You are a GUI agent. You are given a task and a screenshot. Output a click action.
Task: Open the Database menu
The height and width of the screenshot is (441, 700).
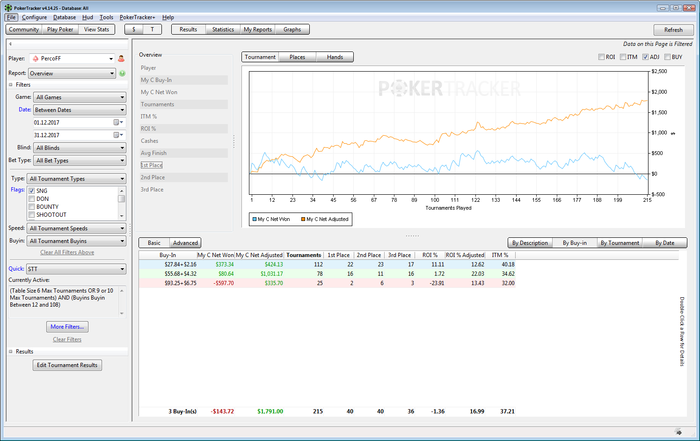tap(64, 17)
